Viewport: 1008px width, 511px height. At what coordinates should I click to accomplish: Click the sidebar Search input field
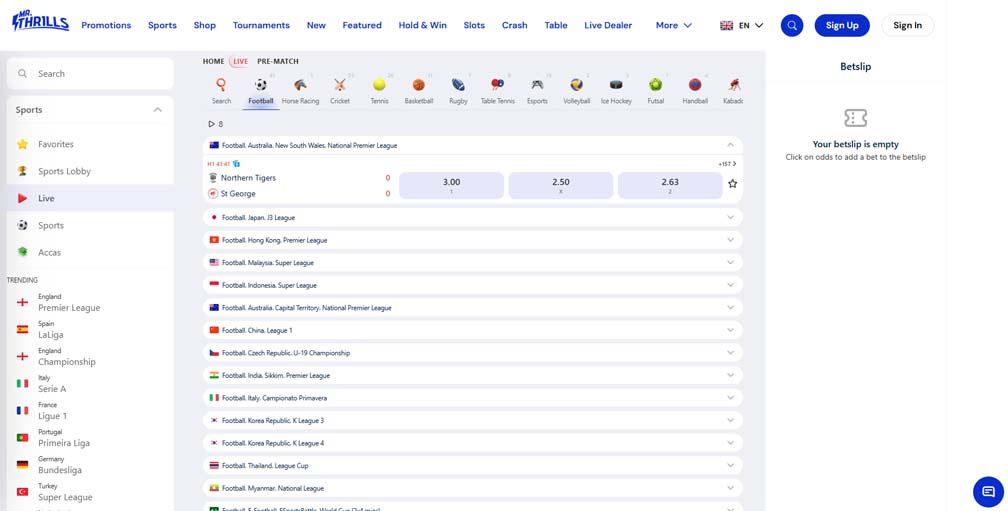pyautogui.click(x=90, y=74)
